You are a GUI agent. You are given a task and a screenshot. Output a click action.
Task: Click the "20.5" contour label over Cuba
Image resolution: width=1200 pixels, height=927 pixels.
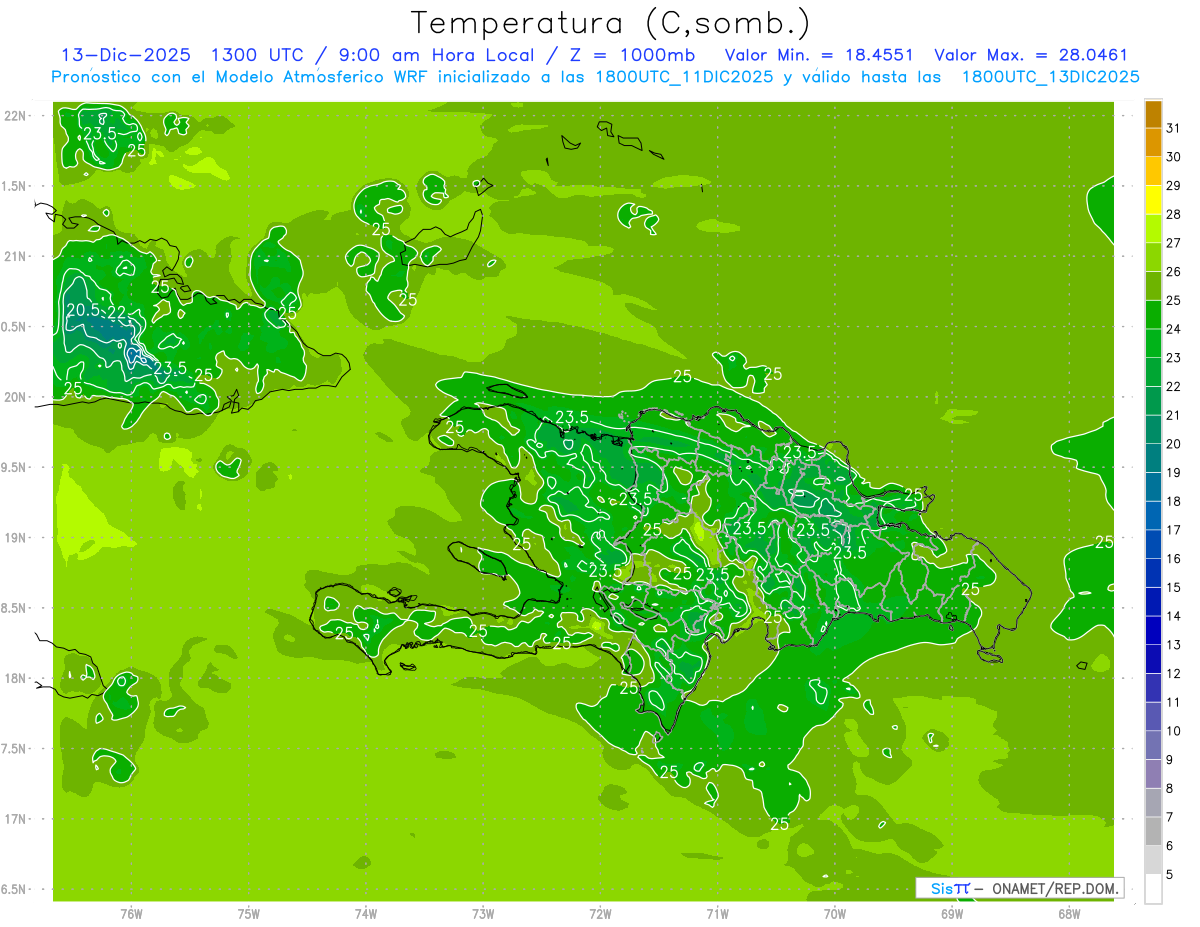(x=84, y=310)
